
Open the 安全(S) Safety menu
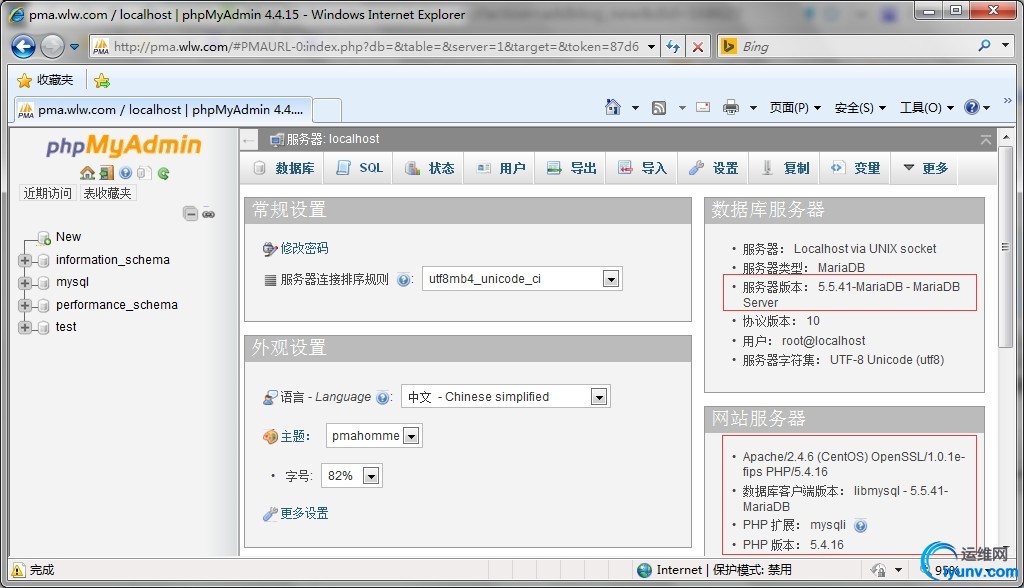(860, 108)
